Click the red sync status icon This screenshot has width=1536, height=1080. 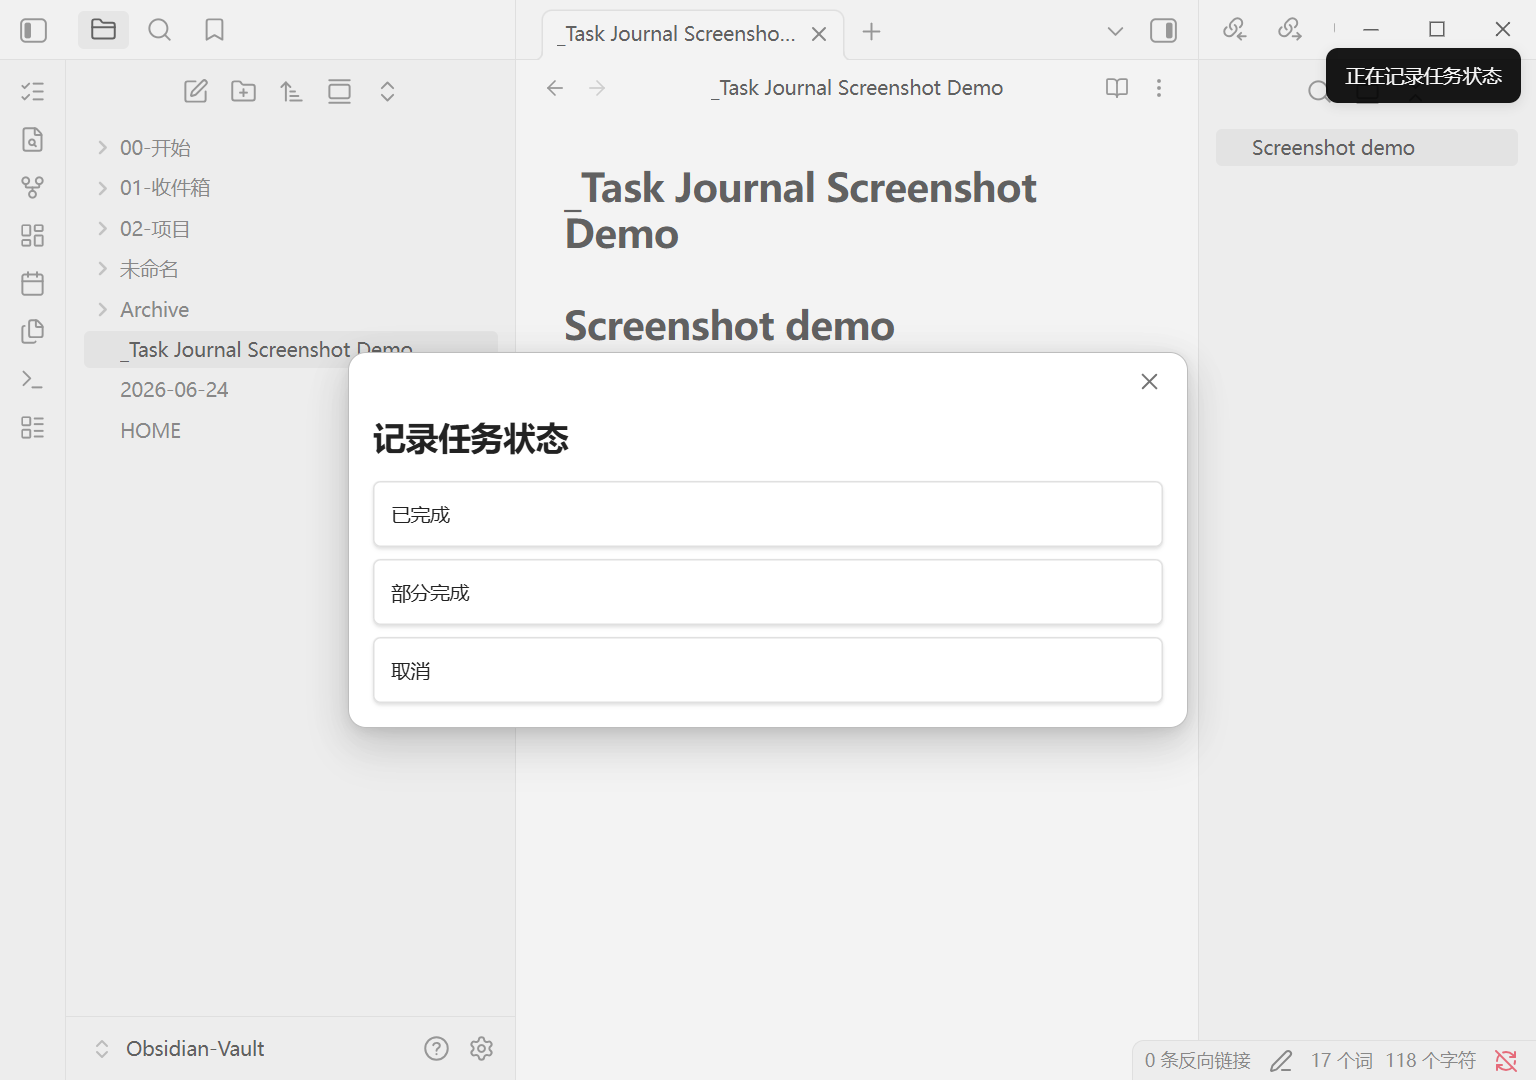1506,1060
